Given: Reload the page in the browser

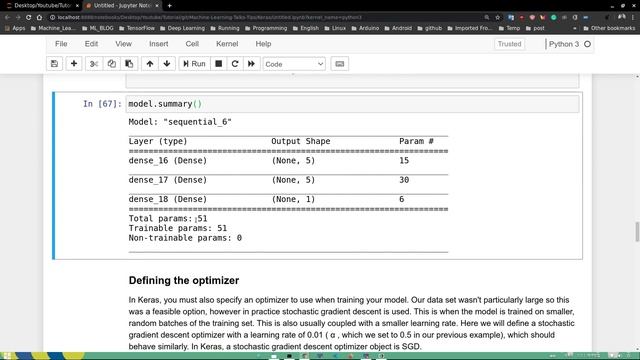Looking at the screenshot, I should tap(28, 18).
